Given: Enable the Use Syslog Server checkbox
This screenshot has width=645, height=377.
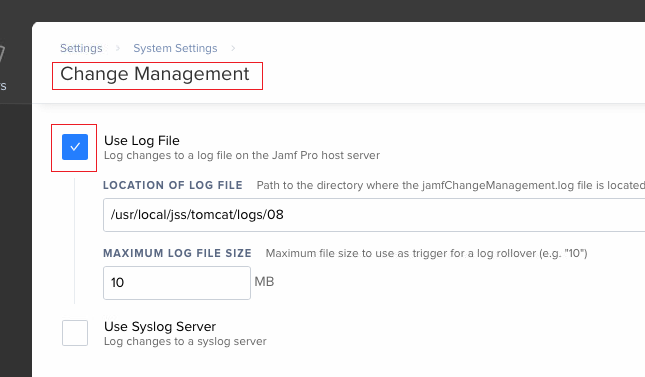Looking at the screenshot, I should click(75, 333).
